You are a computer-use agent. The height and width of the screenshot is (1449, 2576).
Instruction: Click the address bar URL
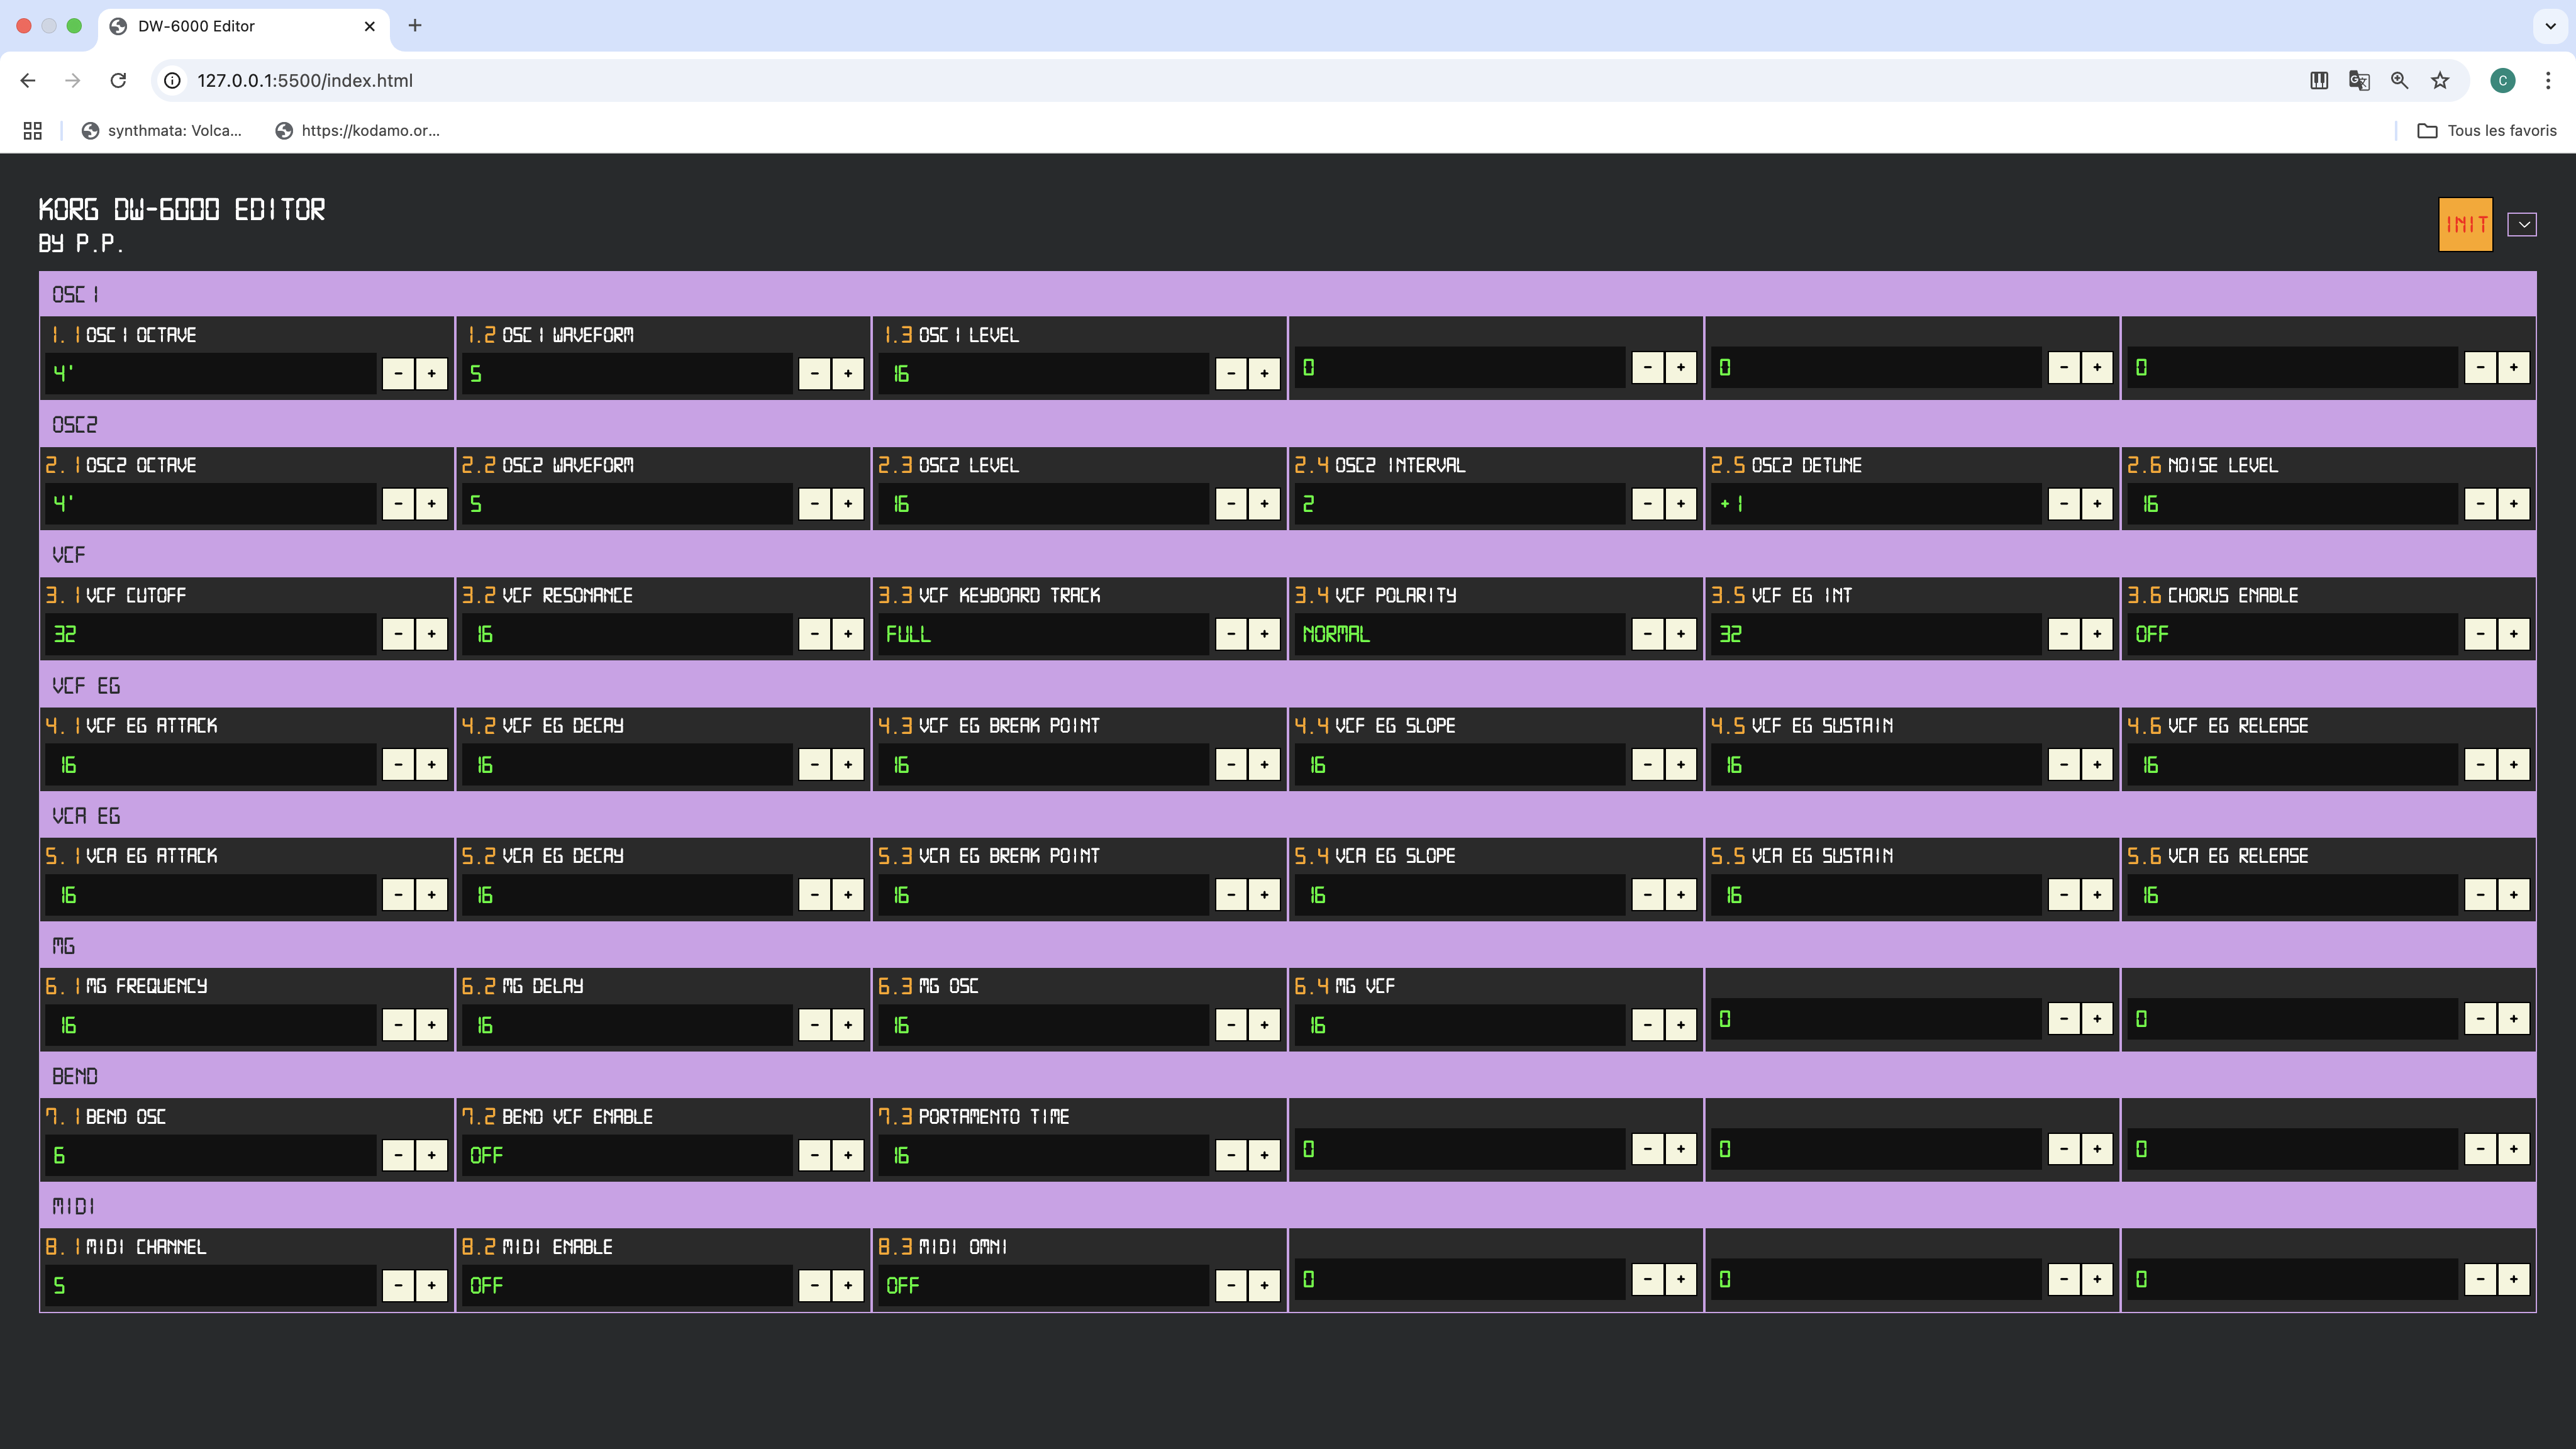coord(304,80)
